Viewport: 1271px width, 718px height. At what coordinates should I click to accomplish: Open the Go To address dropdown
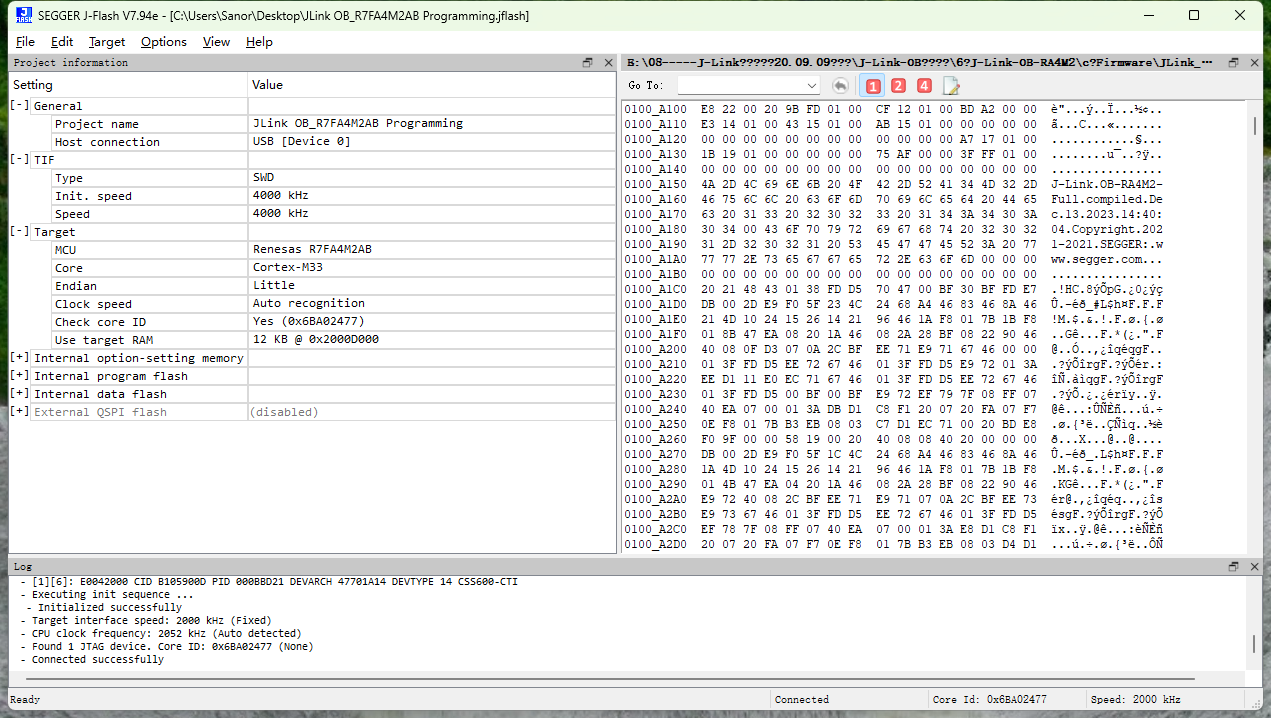coord(811,86)
